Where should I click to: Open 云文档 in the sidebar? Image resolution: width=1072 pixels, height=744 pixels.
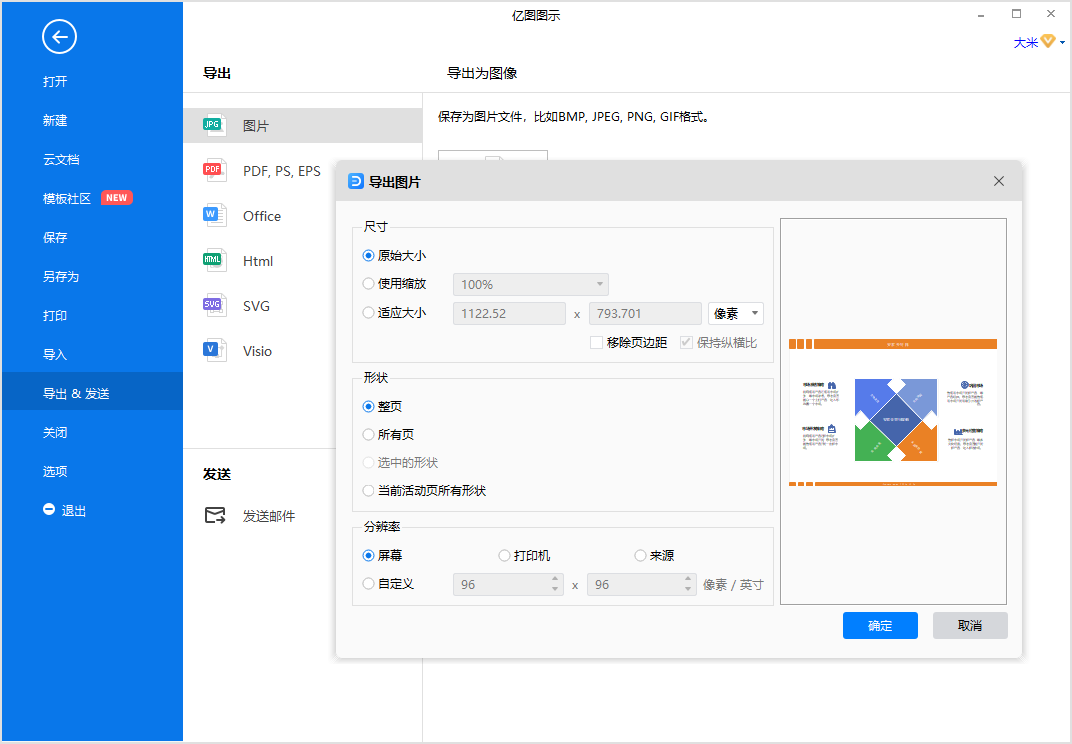coord(62,159)
